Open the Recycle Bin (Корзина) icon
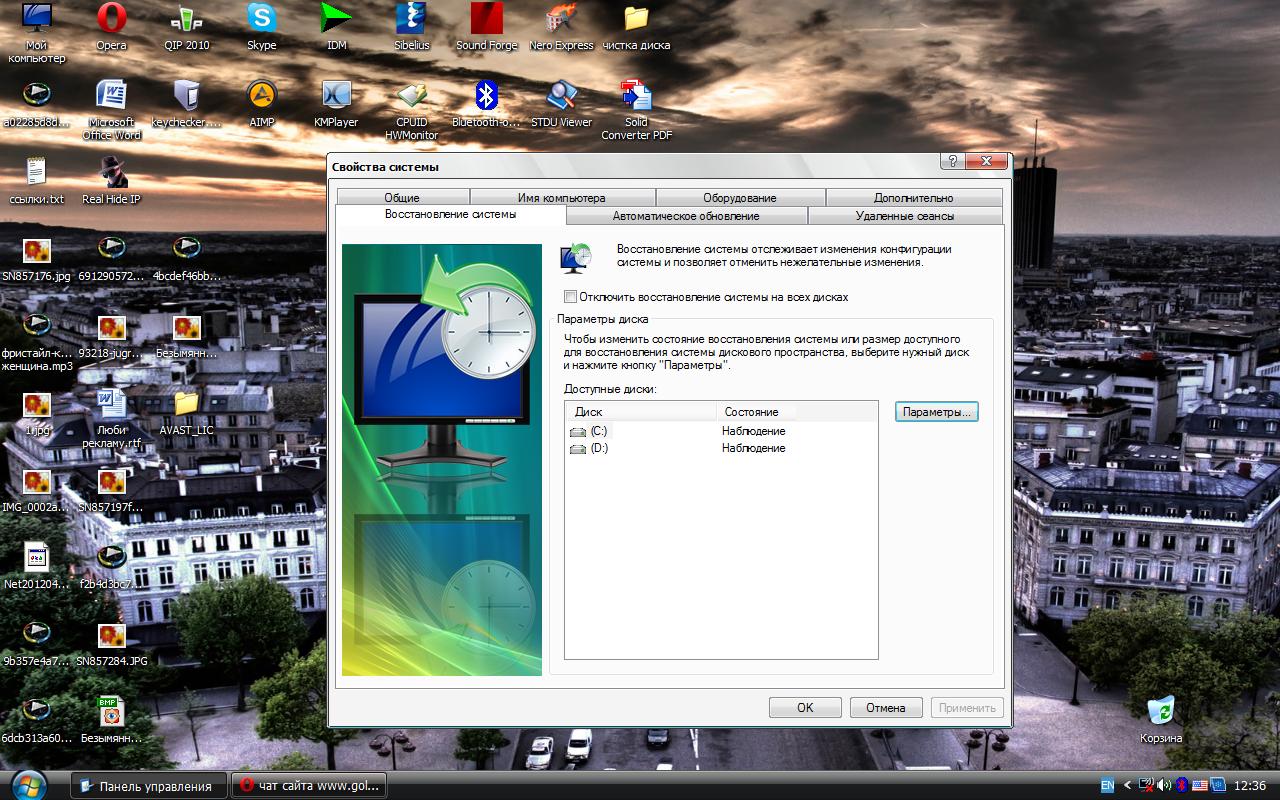 1160,712
